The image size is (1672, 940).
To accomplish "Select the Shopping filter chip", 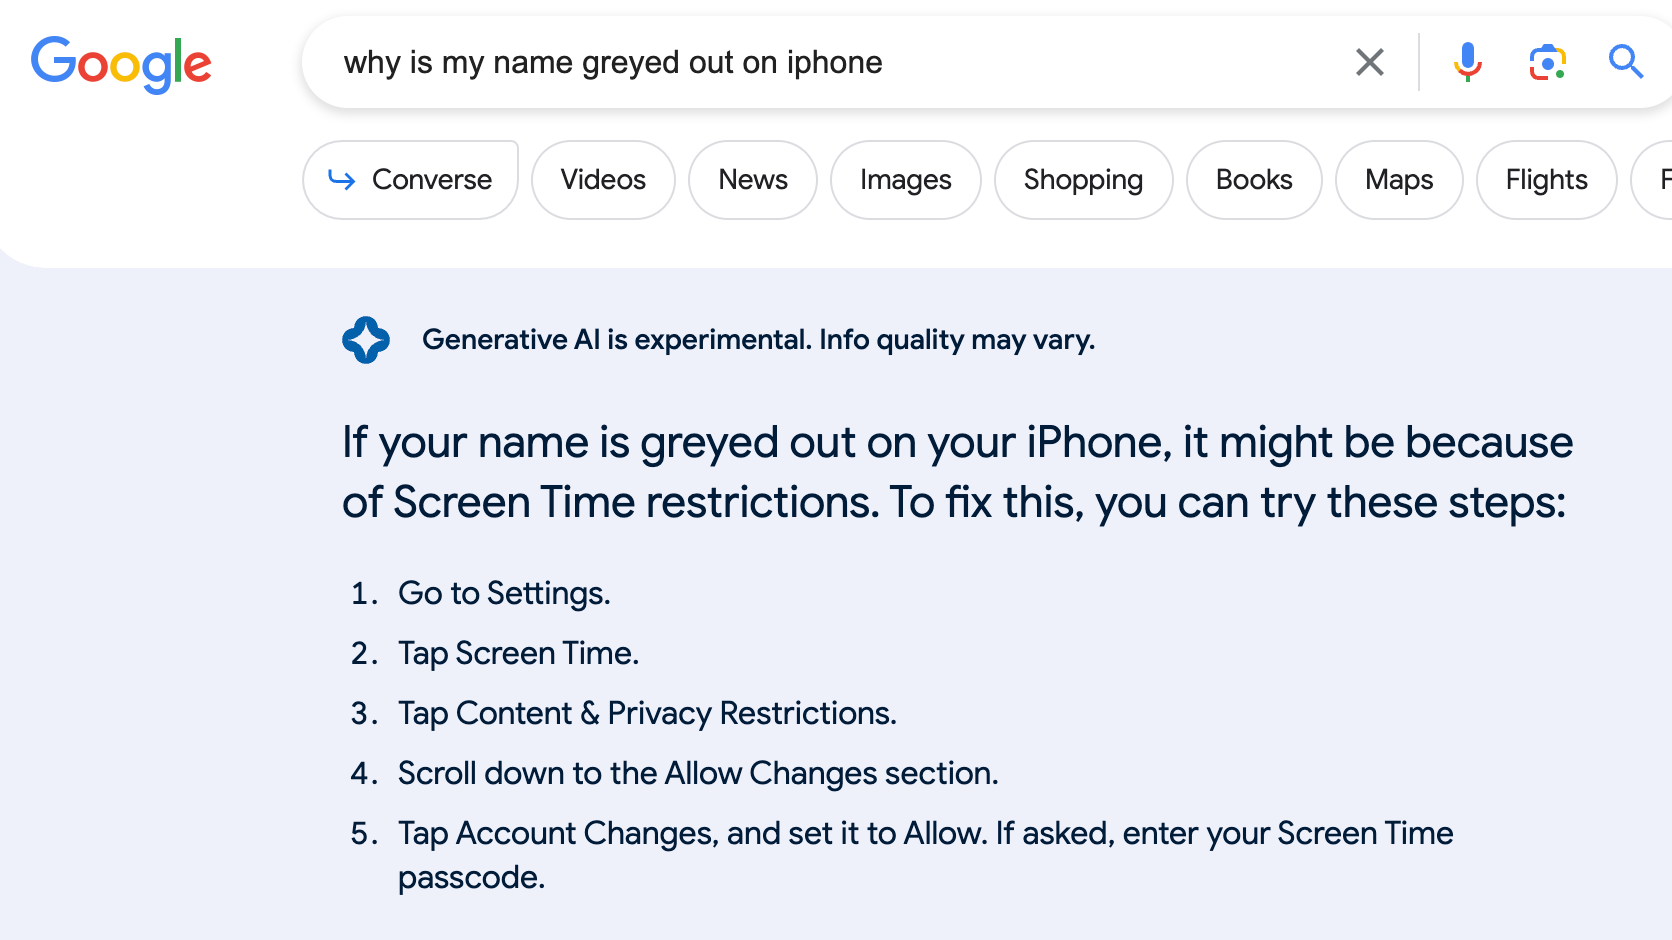I will (x=1083, y=180).
